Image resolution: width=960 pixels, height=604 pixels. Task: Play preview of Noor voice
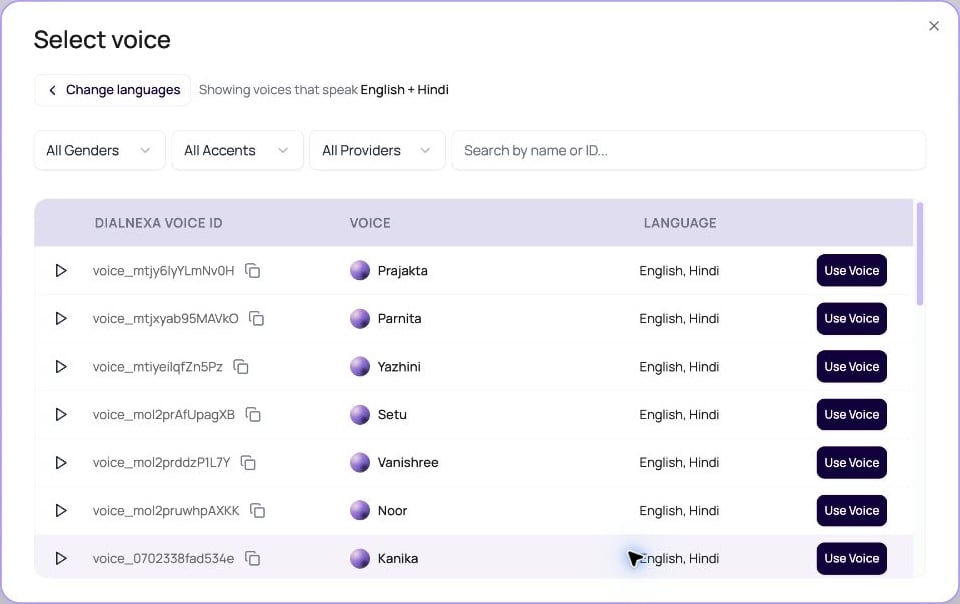tap(61, 510)
